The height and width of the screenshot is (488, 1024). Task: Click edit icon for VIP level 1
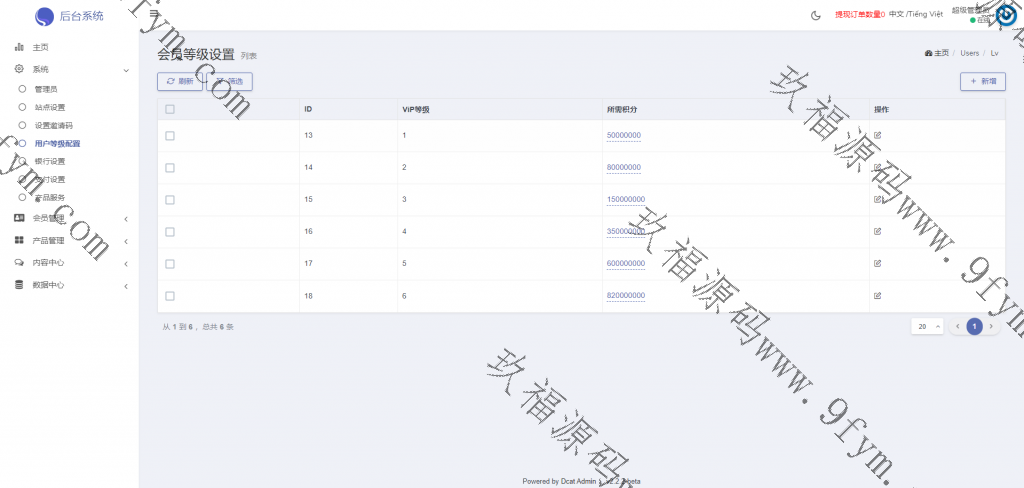click(x=878, y=135)
